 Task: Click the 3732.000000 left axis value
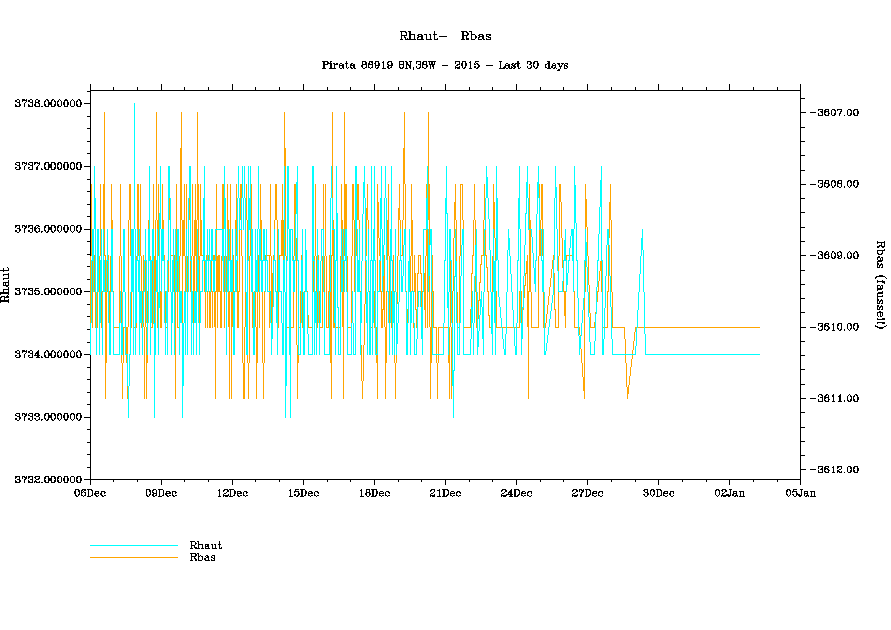pyautogui.click(x=47, y=480)
